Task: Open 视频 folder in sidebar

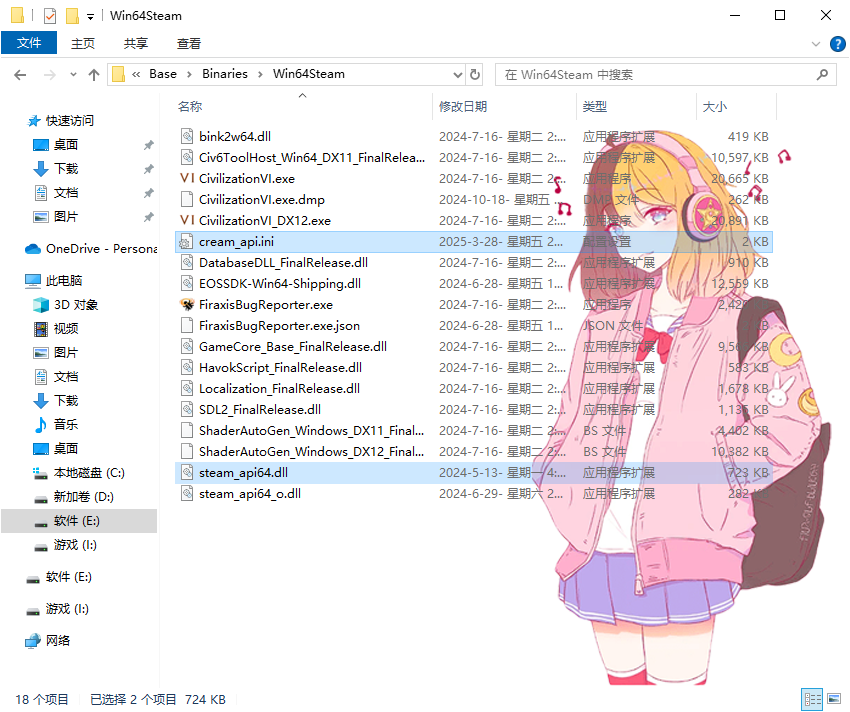Action: coord(66,329)
